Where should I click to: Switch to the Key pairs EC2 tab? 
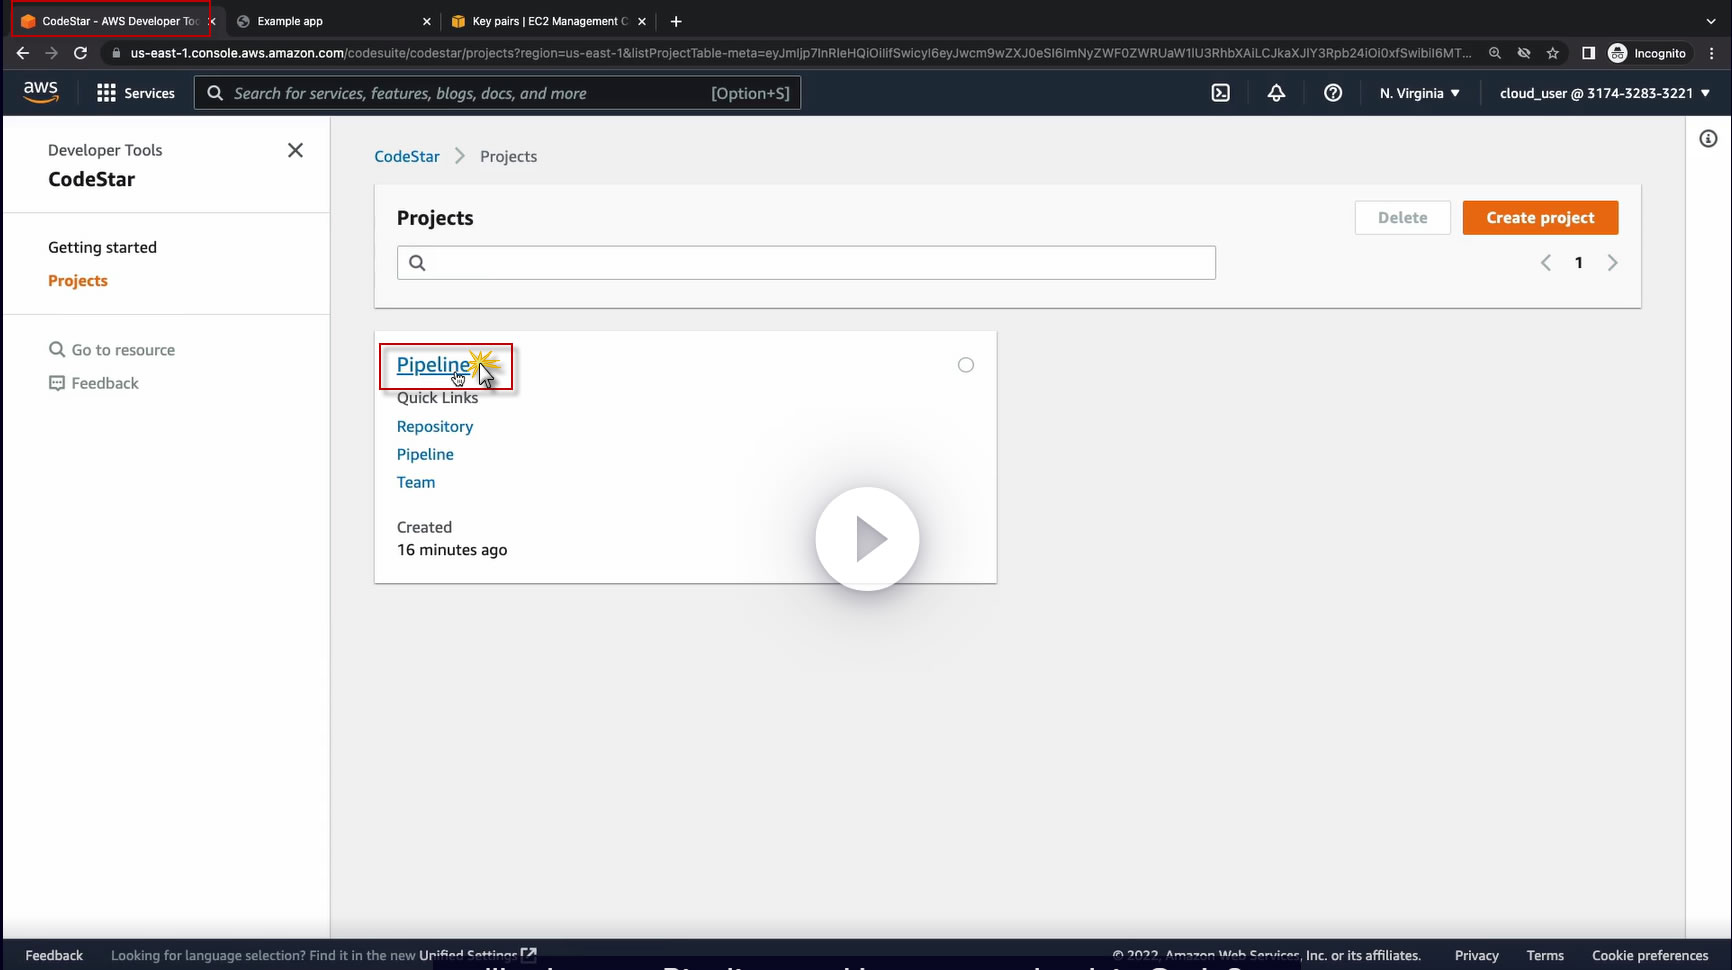pos(548,21)
